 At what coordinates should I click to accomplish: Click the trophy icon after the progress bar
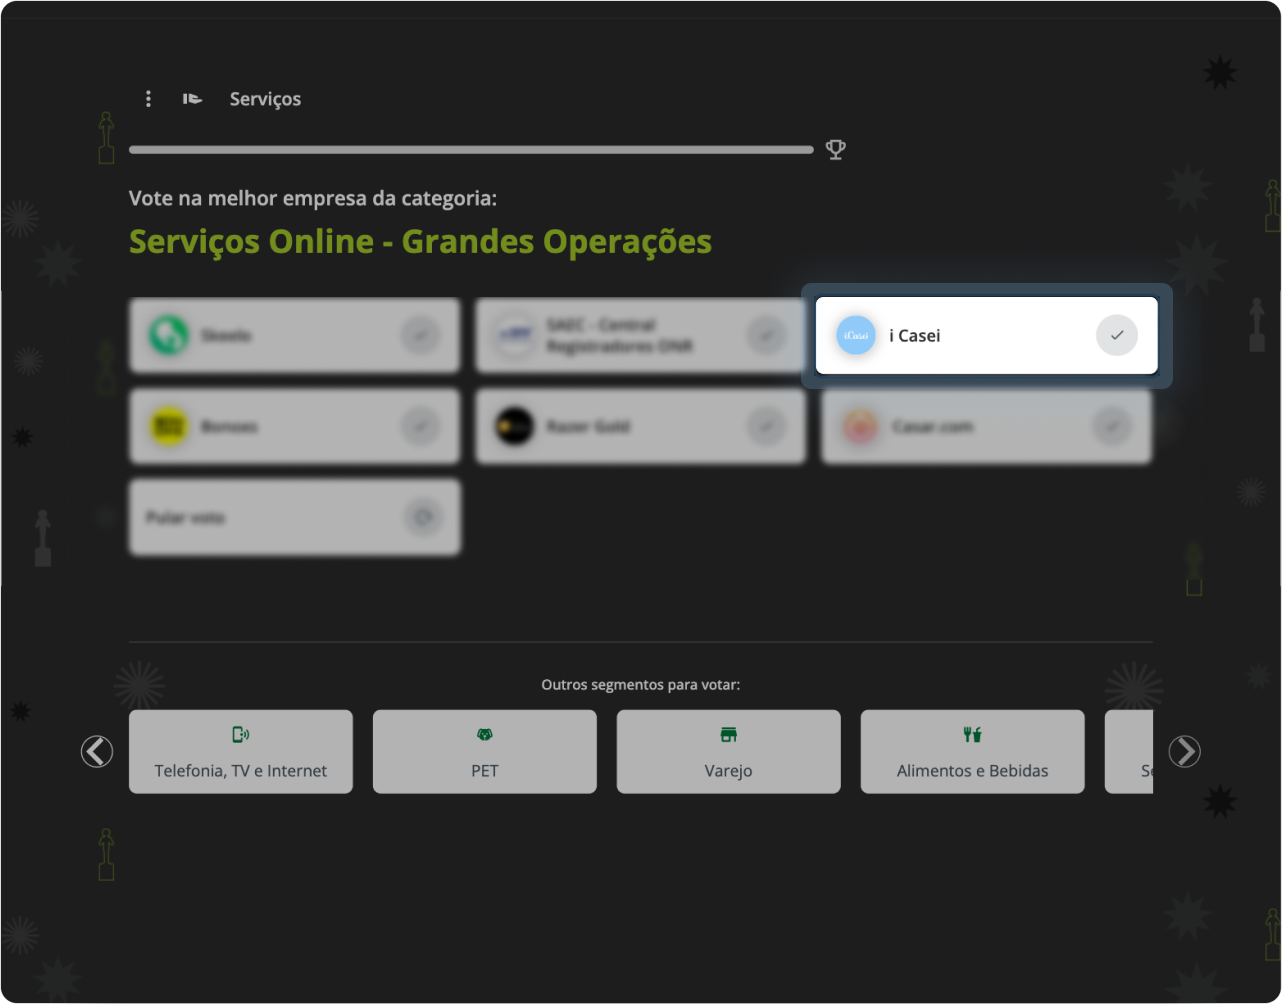836,150
